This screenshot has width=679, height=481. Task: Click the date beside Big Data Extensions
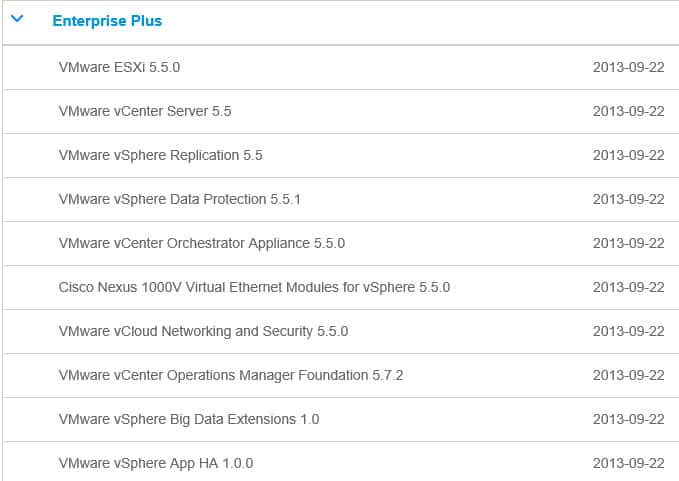tap(628, 419)
